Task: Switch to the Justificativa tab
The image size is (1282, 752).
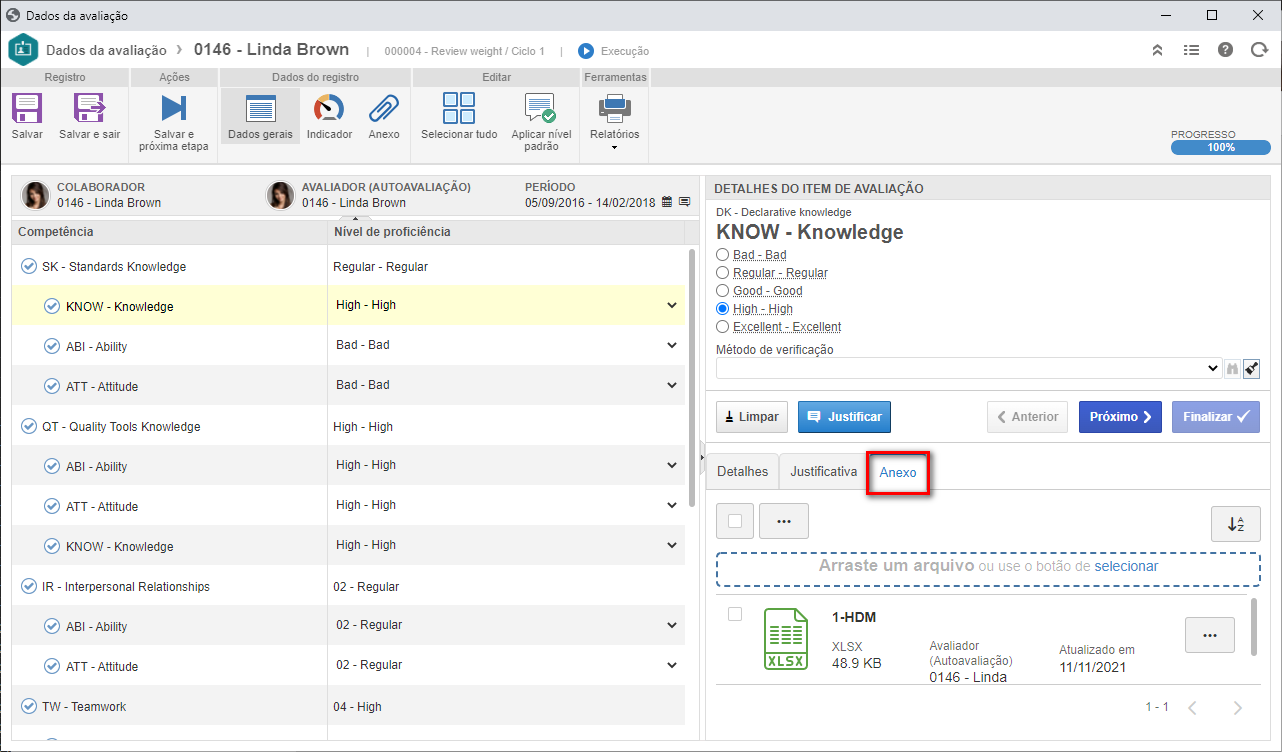Action: (824, 471)
